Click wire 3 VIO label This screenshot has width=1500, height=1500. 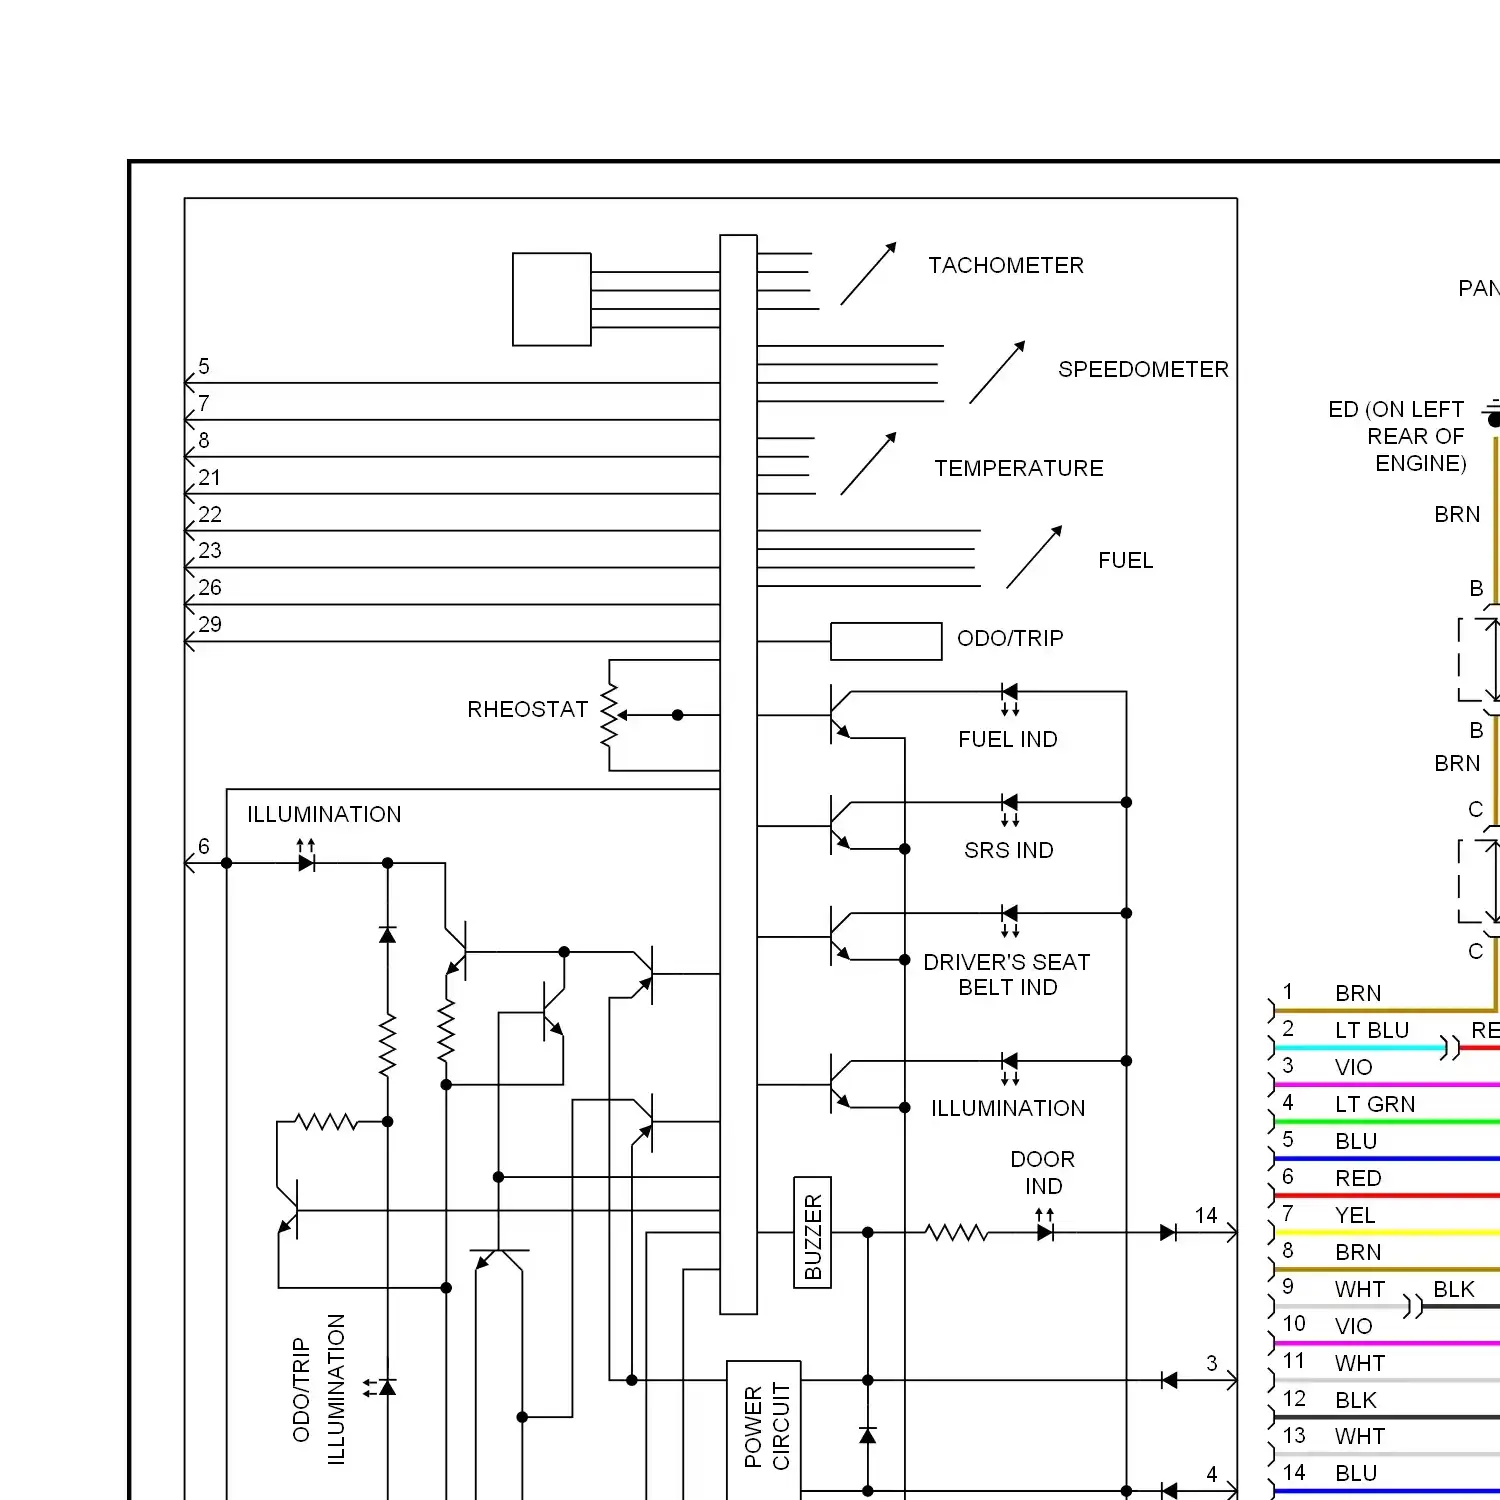[1354, 1067]
